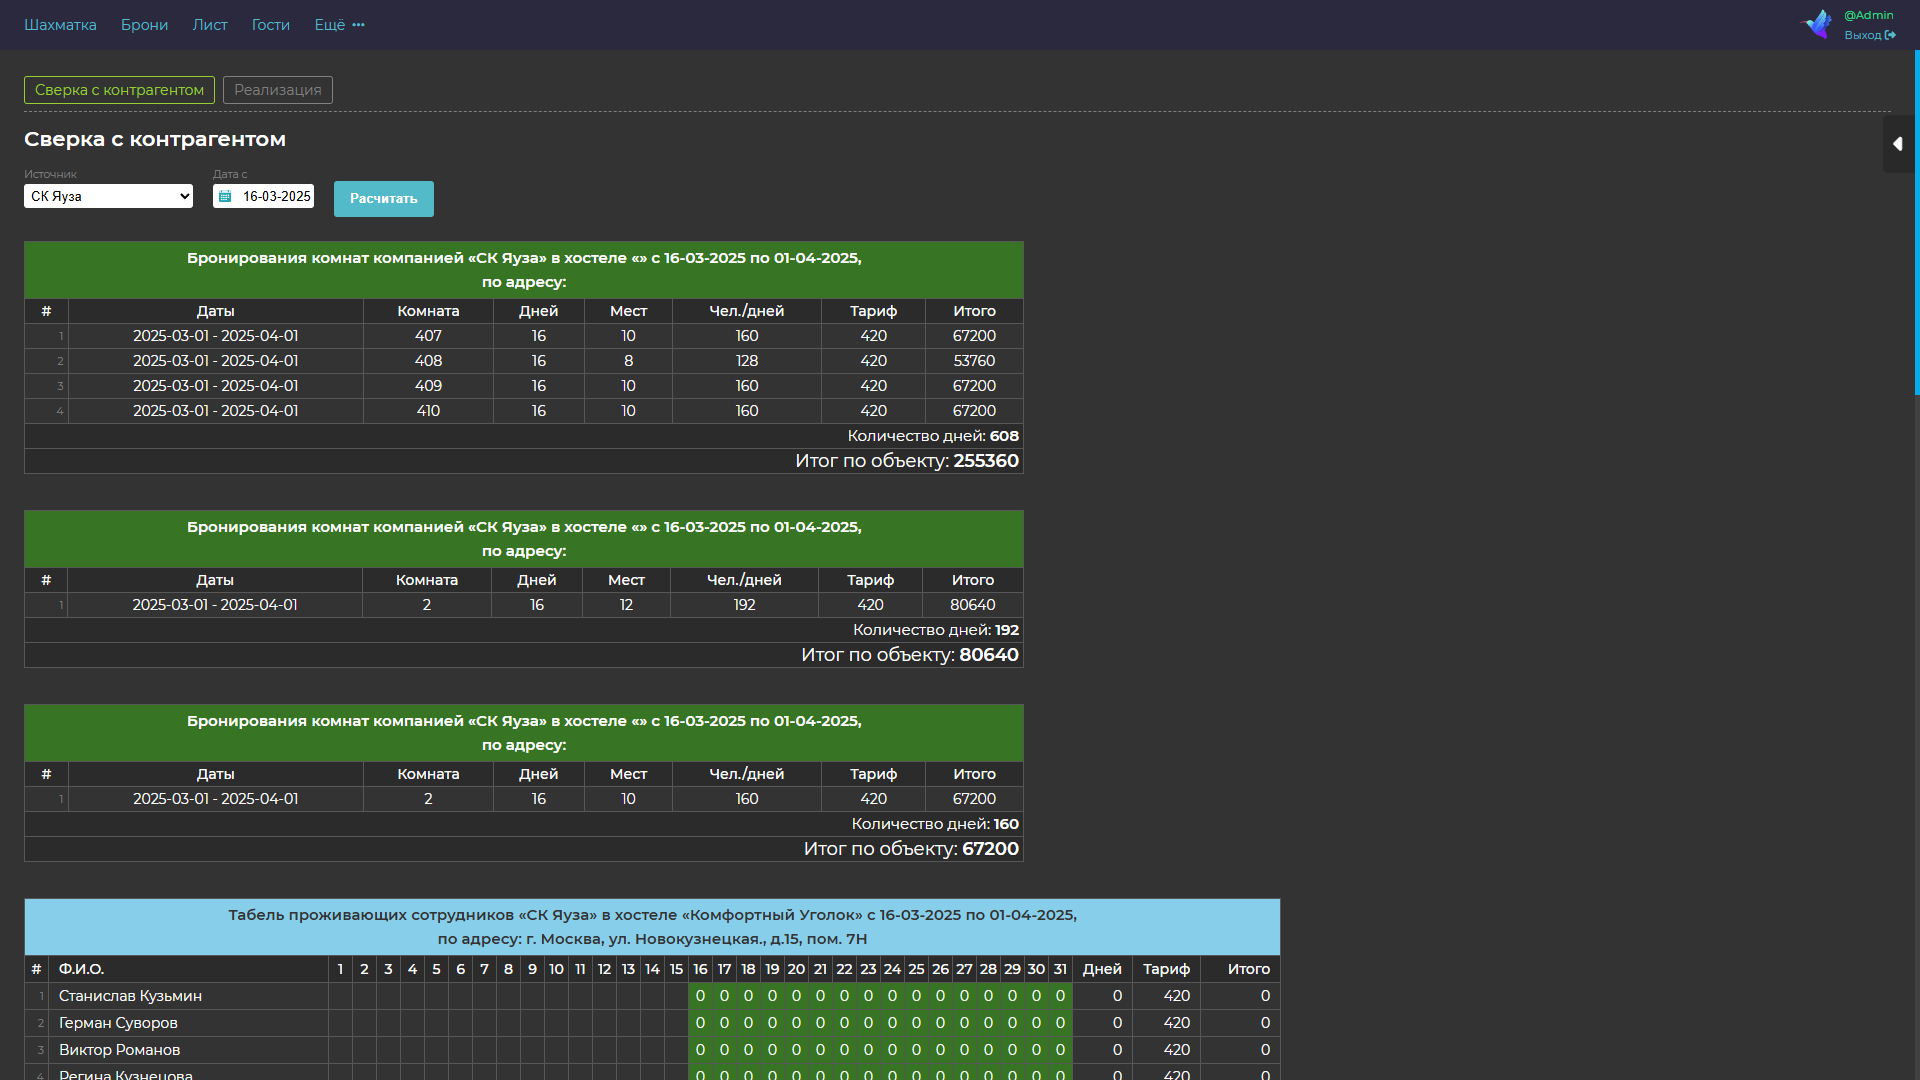Click the hummingbird logo icon
Screen dimensions: 1920x1080
(x=1817, y=24)
